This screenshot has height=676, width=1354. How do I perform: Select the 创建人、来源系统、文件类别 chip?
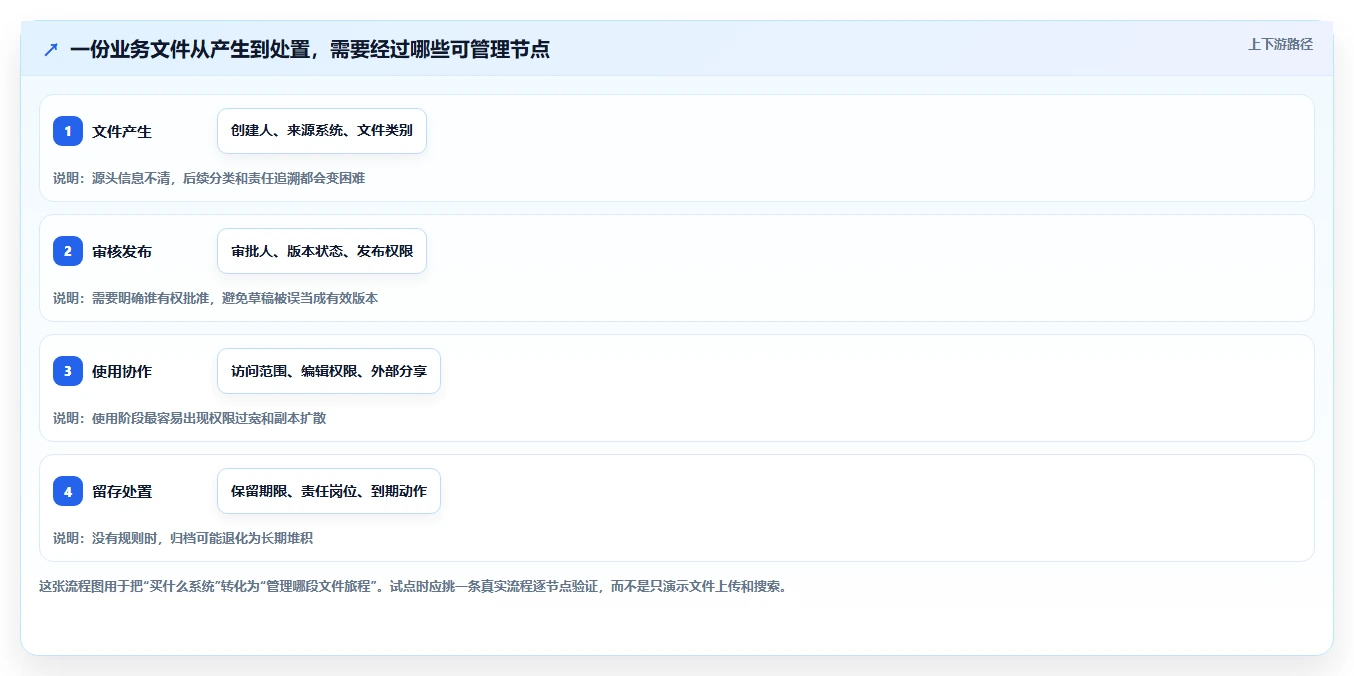click(x=322, y=131)
